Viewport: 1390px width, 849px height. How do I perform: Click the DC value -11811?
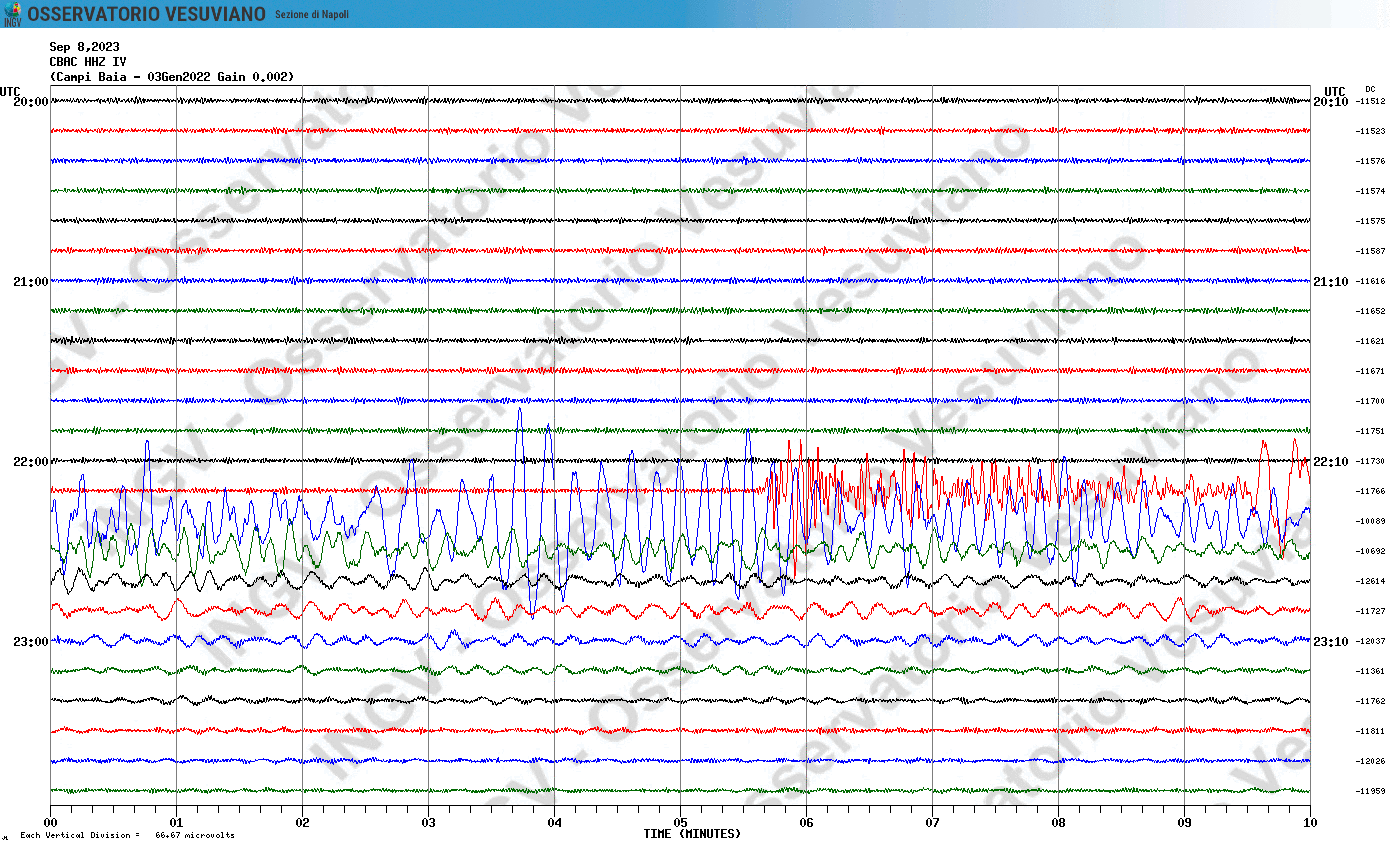pos(1370,731)
